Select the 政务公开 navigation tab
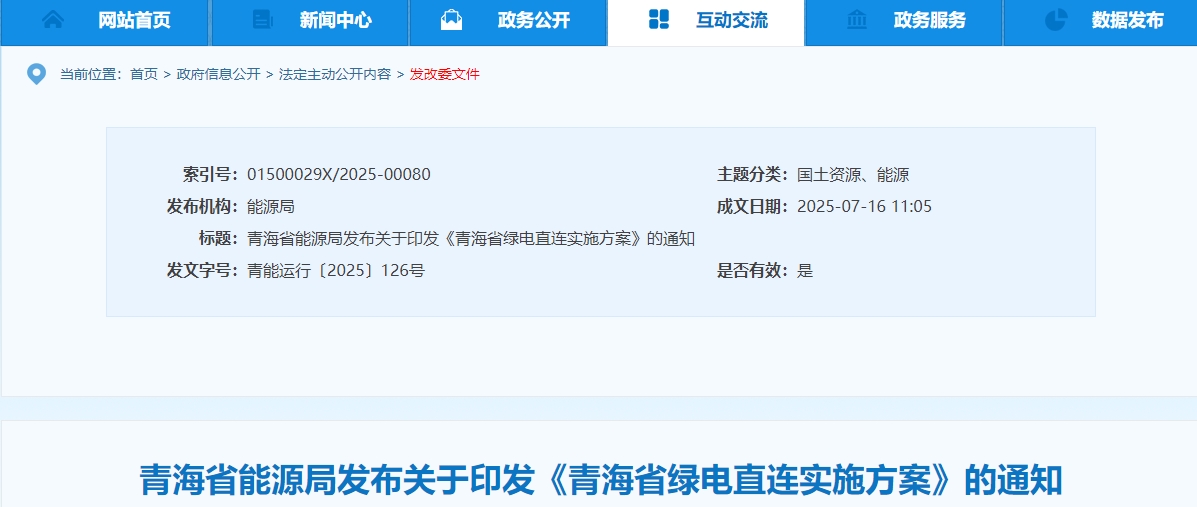 [x=534, y=20]
